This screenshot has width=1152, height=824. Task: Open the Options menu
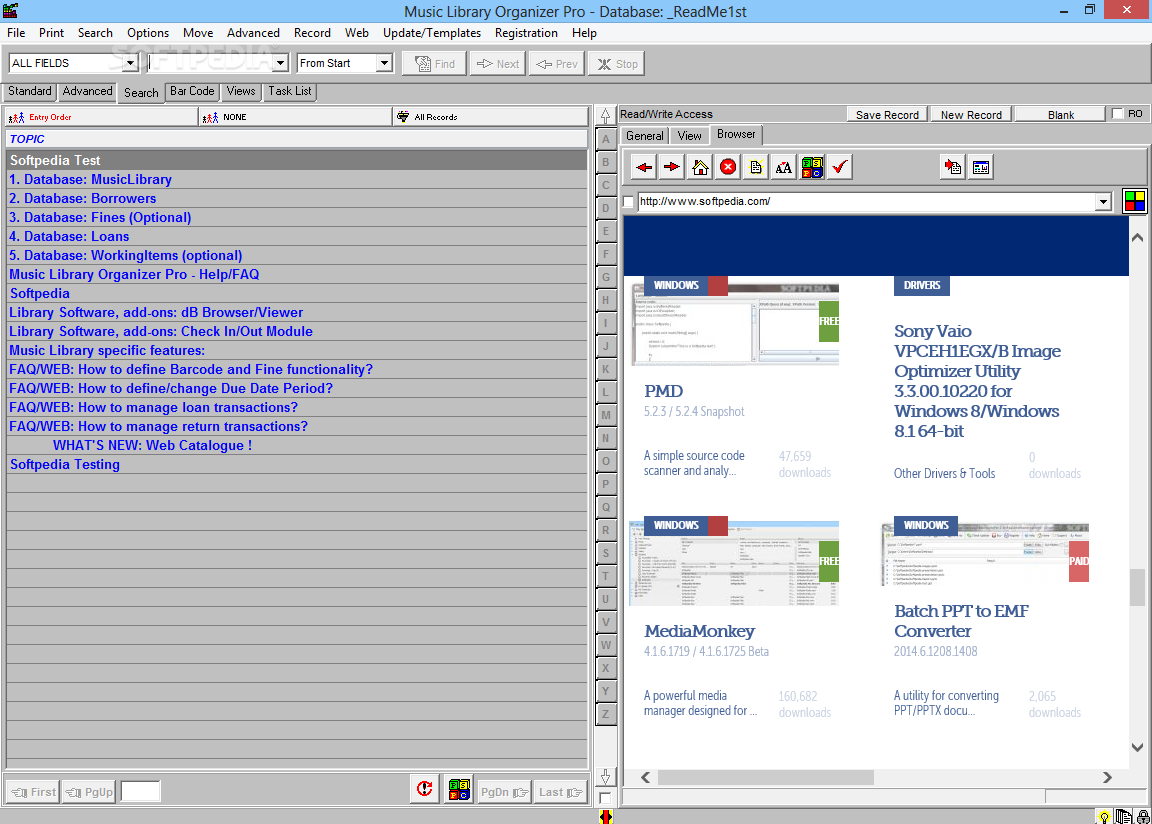pos(148,33)
